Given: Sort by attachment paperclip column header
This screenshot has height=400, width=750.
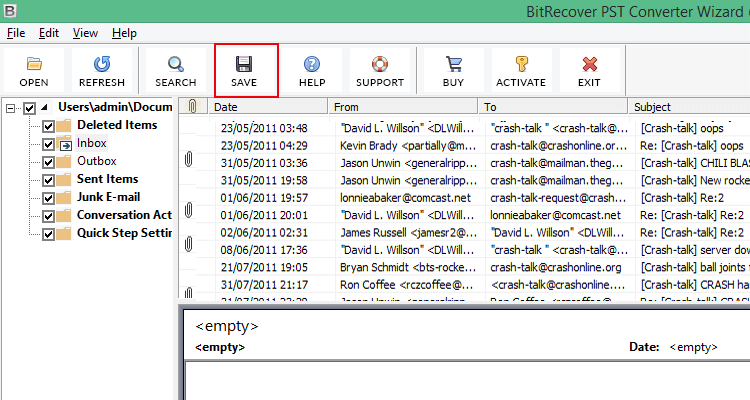Looking at the screenshot, I should [x=193, y=106].
